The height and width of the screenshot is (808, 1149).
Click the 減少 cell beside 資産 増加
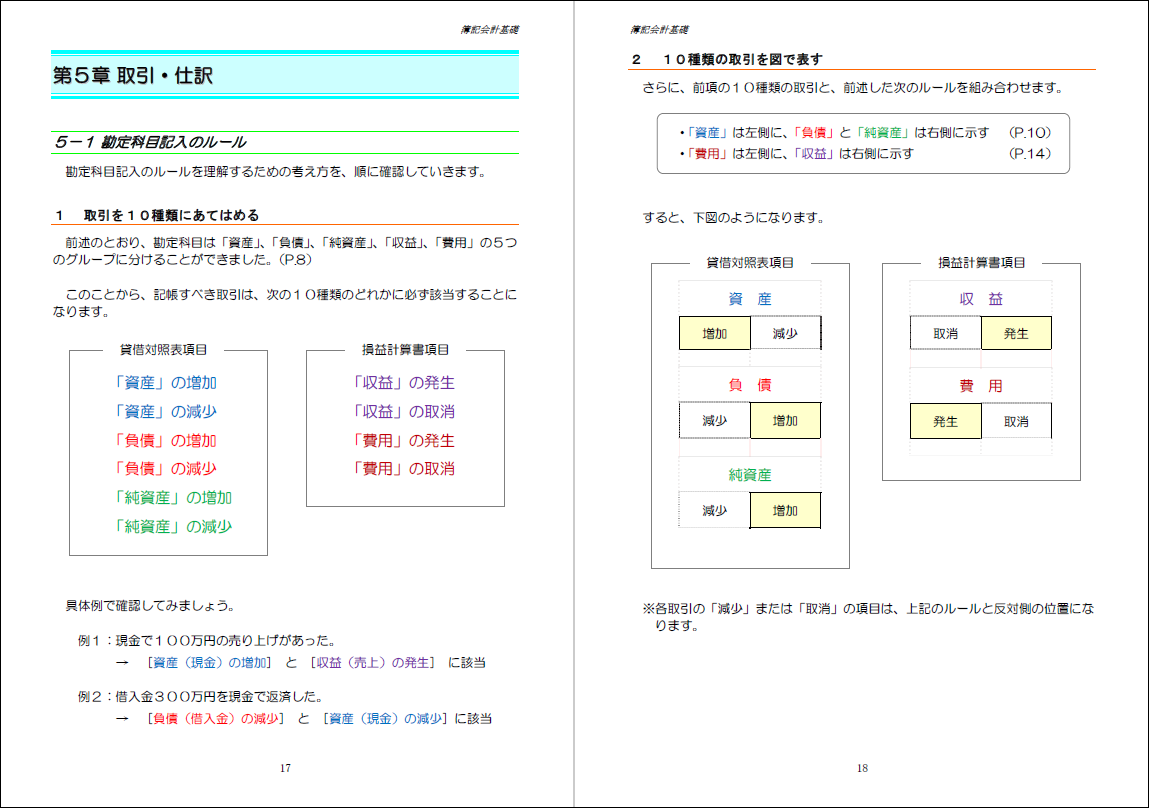tap(785, 332)
